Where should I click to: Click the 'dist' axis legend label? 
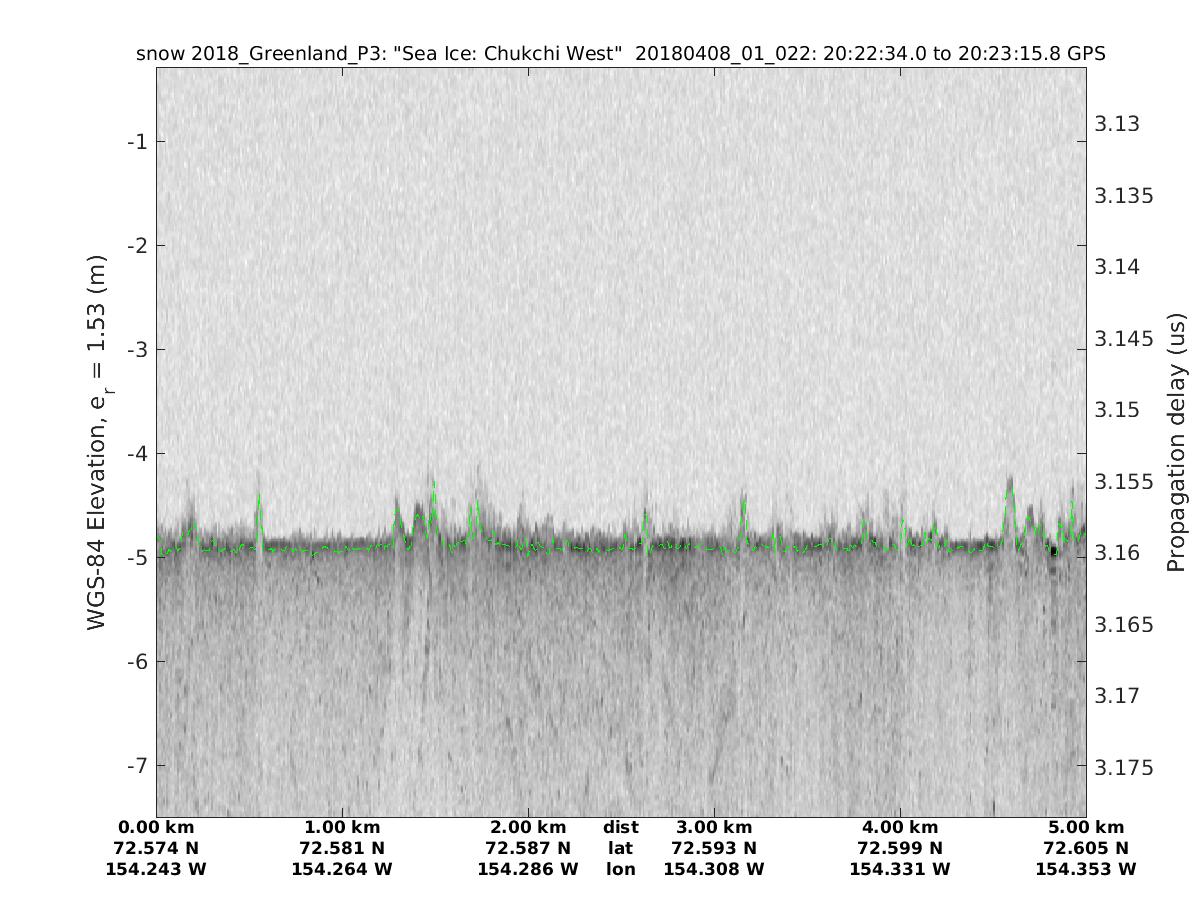coord(620,827)
